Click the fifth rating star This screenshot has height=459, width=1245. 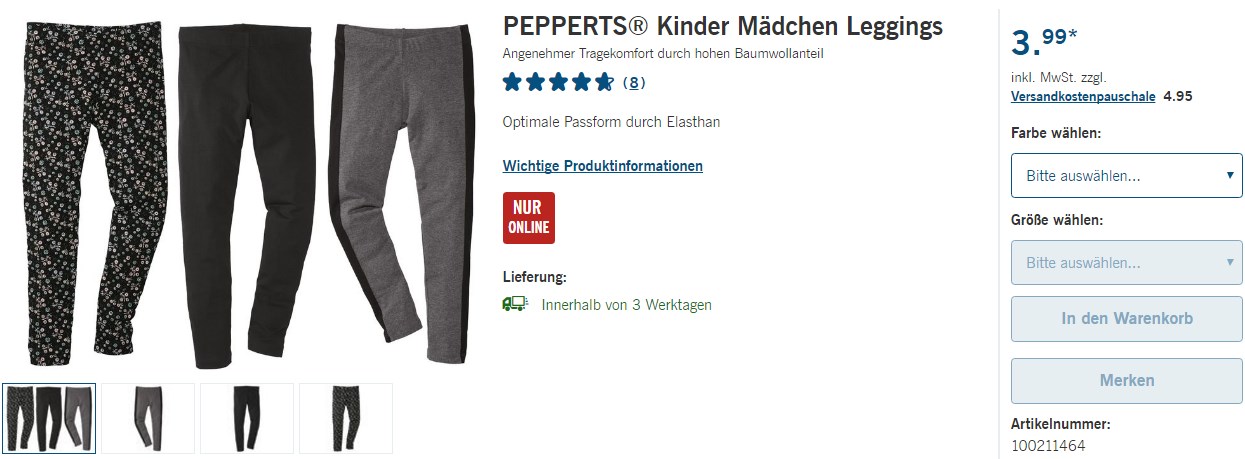point(604,82)
